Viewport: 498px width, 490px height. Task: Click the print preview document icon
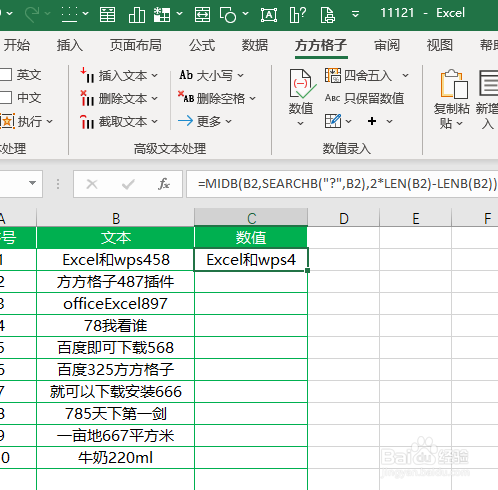327,14
